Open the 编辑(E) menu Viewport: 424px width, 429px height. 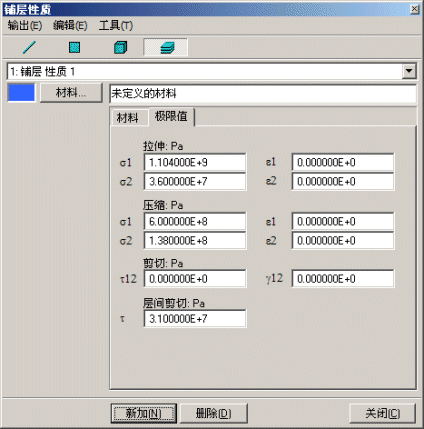point(70,26)
